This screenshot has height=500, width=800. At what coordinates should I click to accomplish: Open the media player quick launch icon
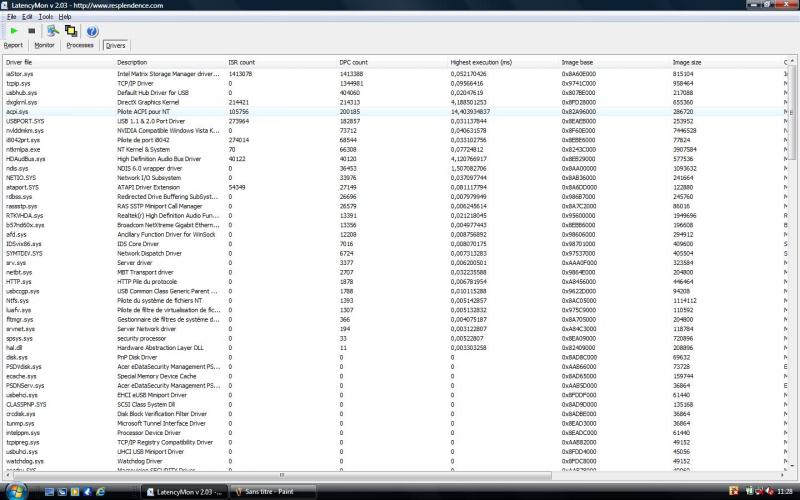coord(75,492)
